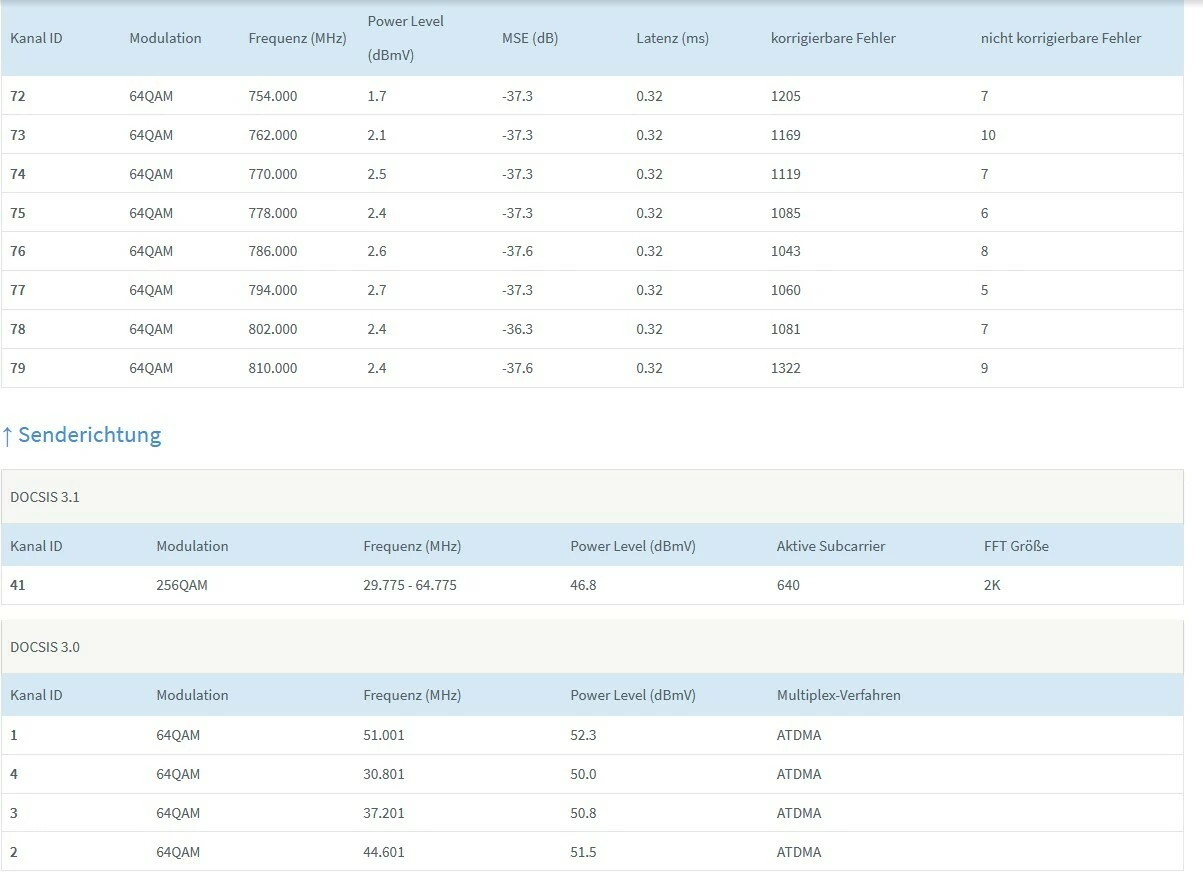Select the 1322 correctable errors value
This screenshot has width=1203, height=889.
(786, 368)
